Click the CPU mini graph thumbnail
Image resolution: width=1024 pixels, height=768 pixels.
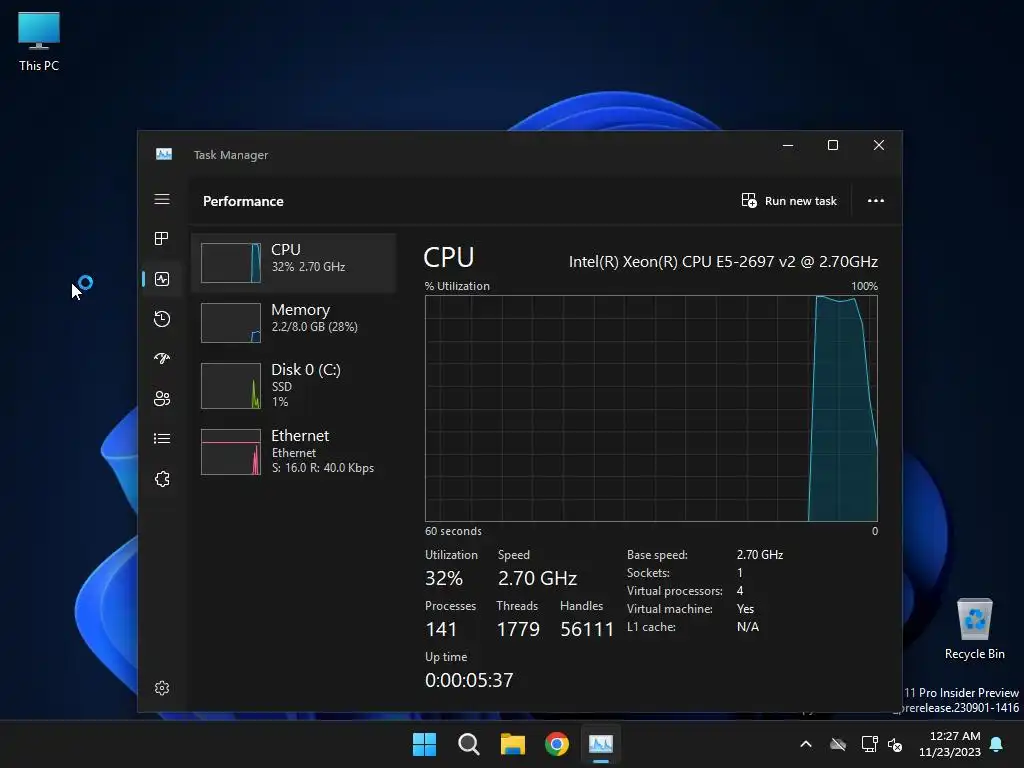tap(231, 263)
